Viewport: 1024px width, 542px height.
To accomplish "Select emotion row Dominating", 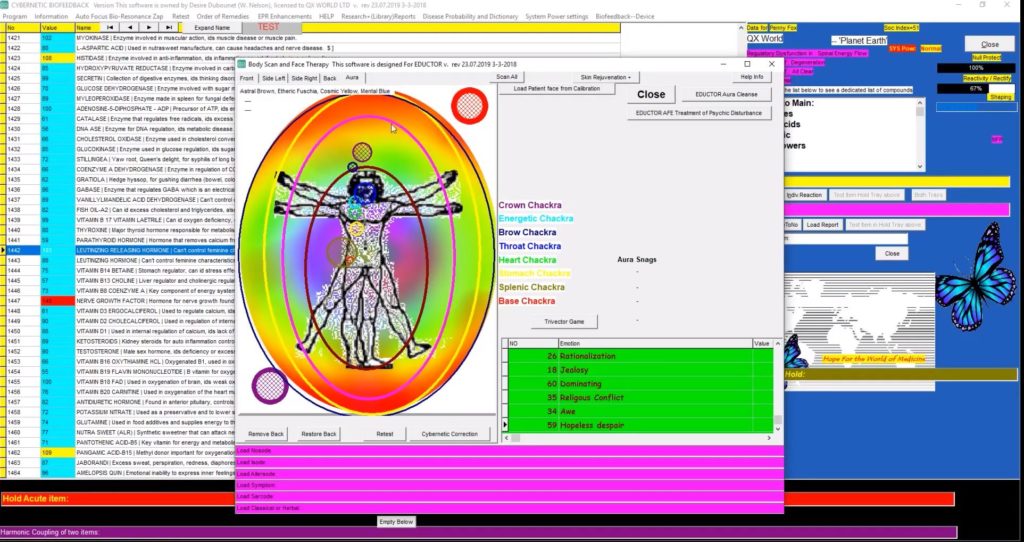I will (640, 384).
